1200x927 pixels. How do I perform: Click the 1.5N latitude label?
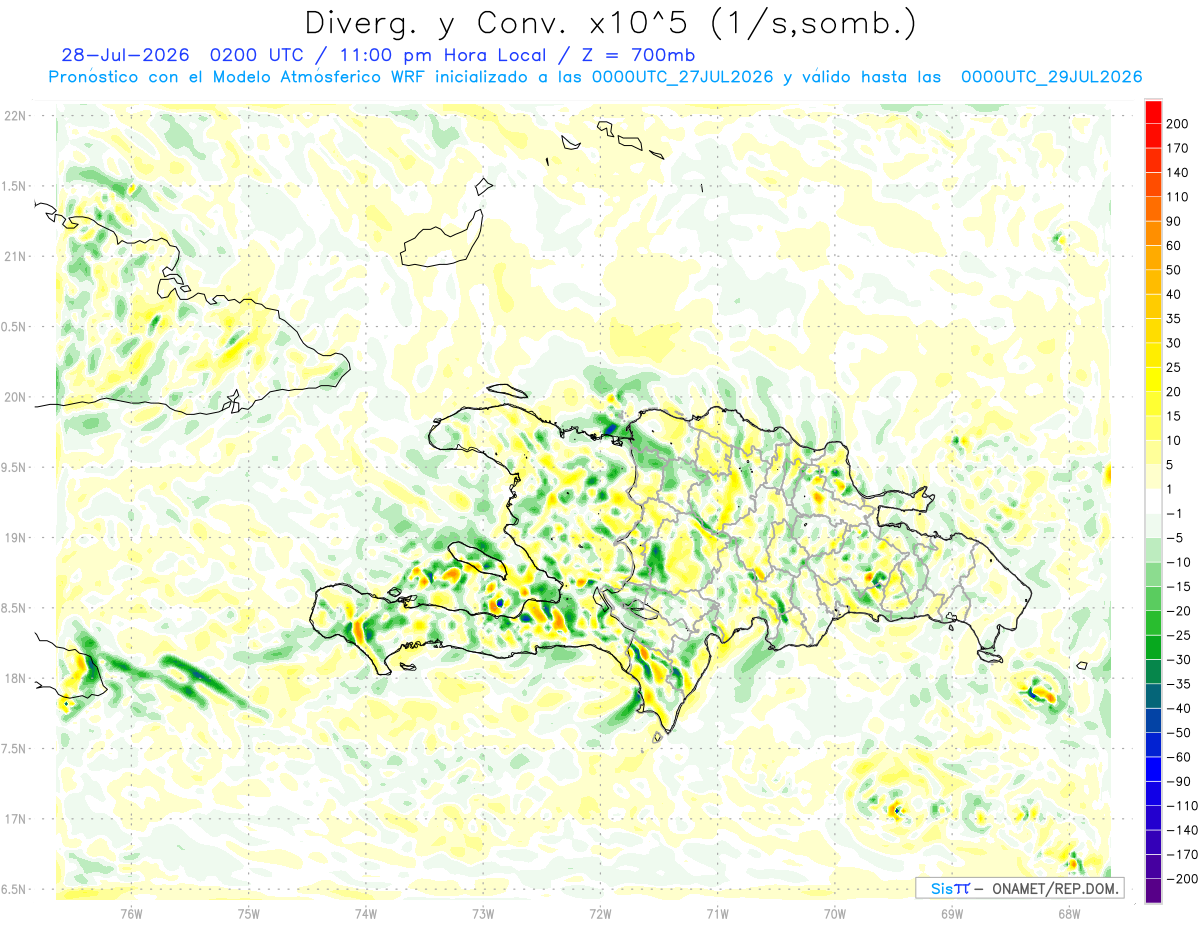pos(14,186)
